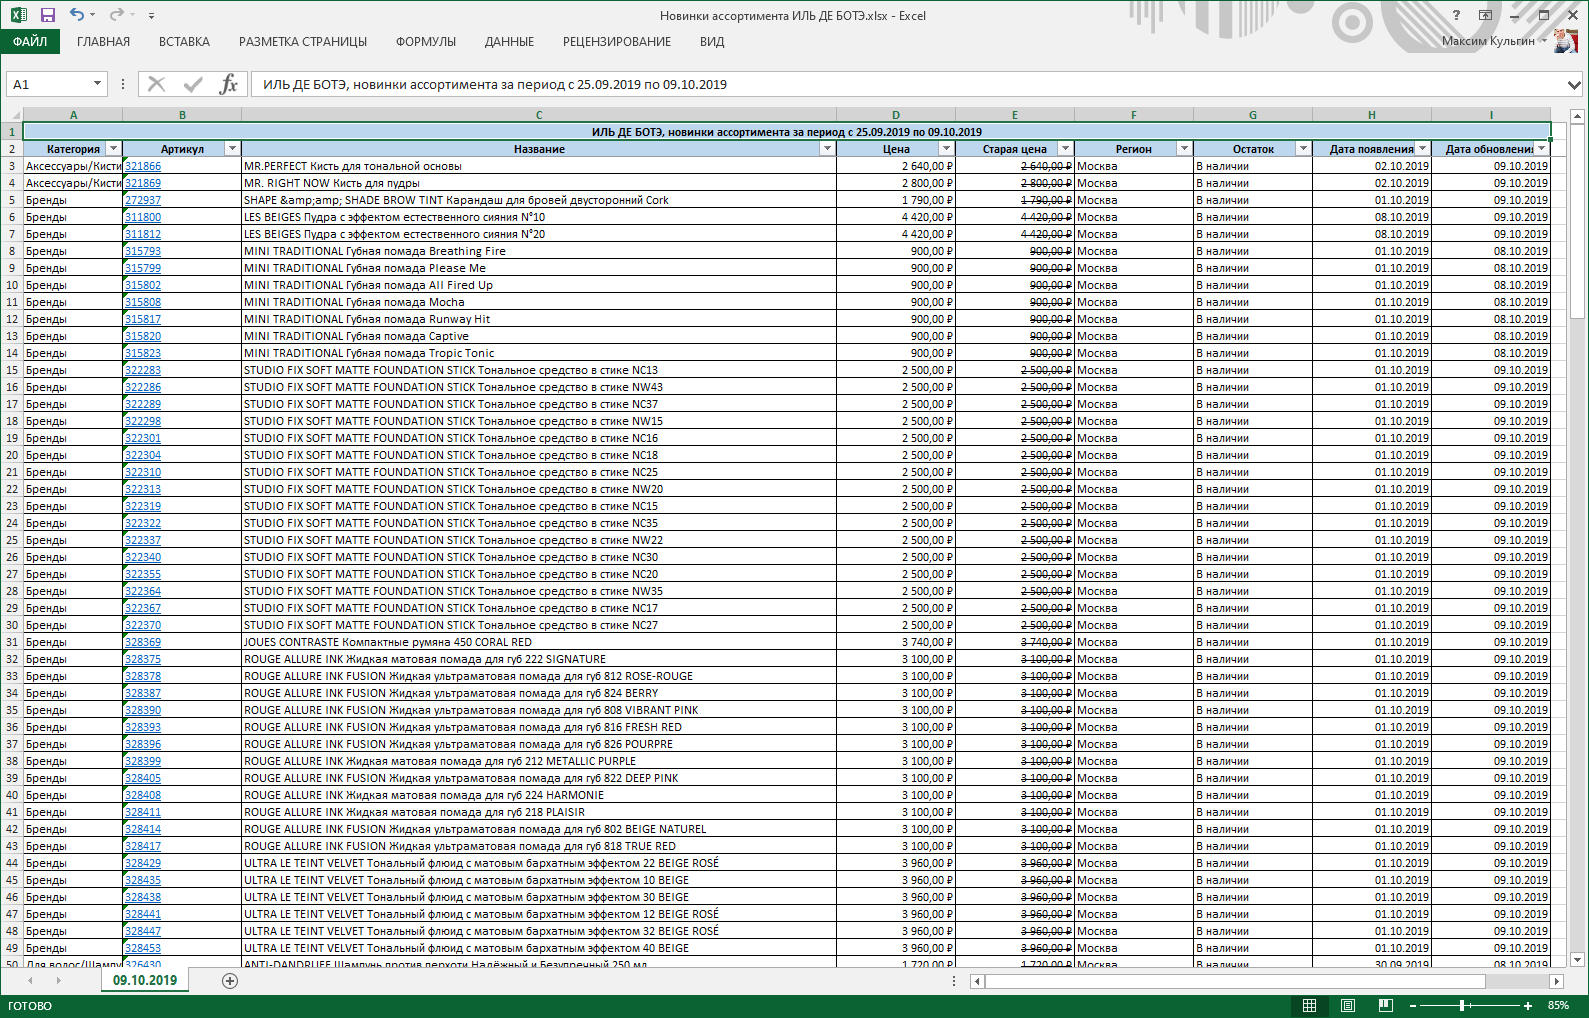Open the Регион filter dropdown

click(x=1184, y=149)
